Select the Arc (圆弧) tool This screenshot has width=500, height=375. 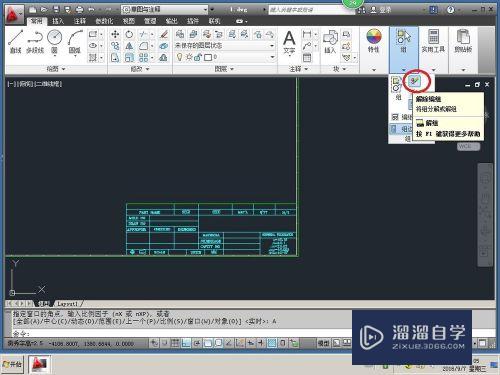(75, 41)
